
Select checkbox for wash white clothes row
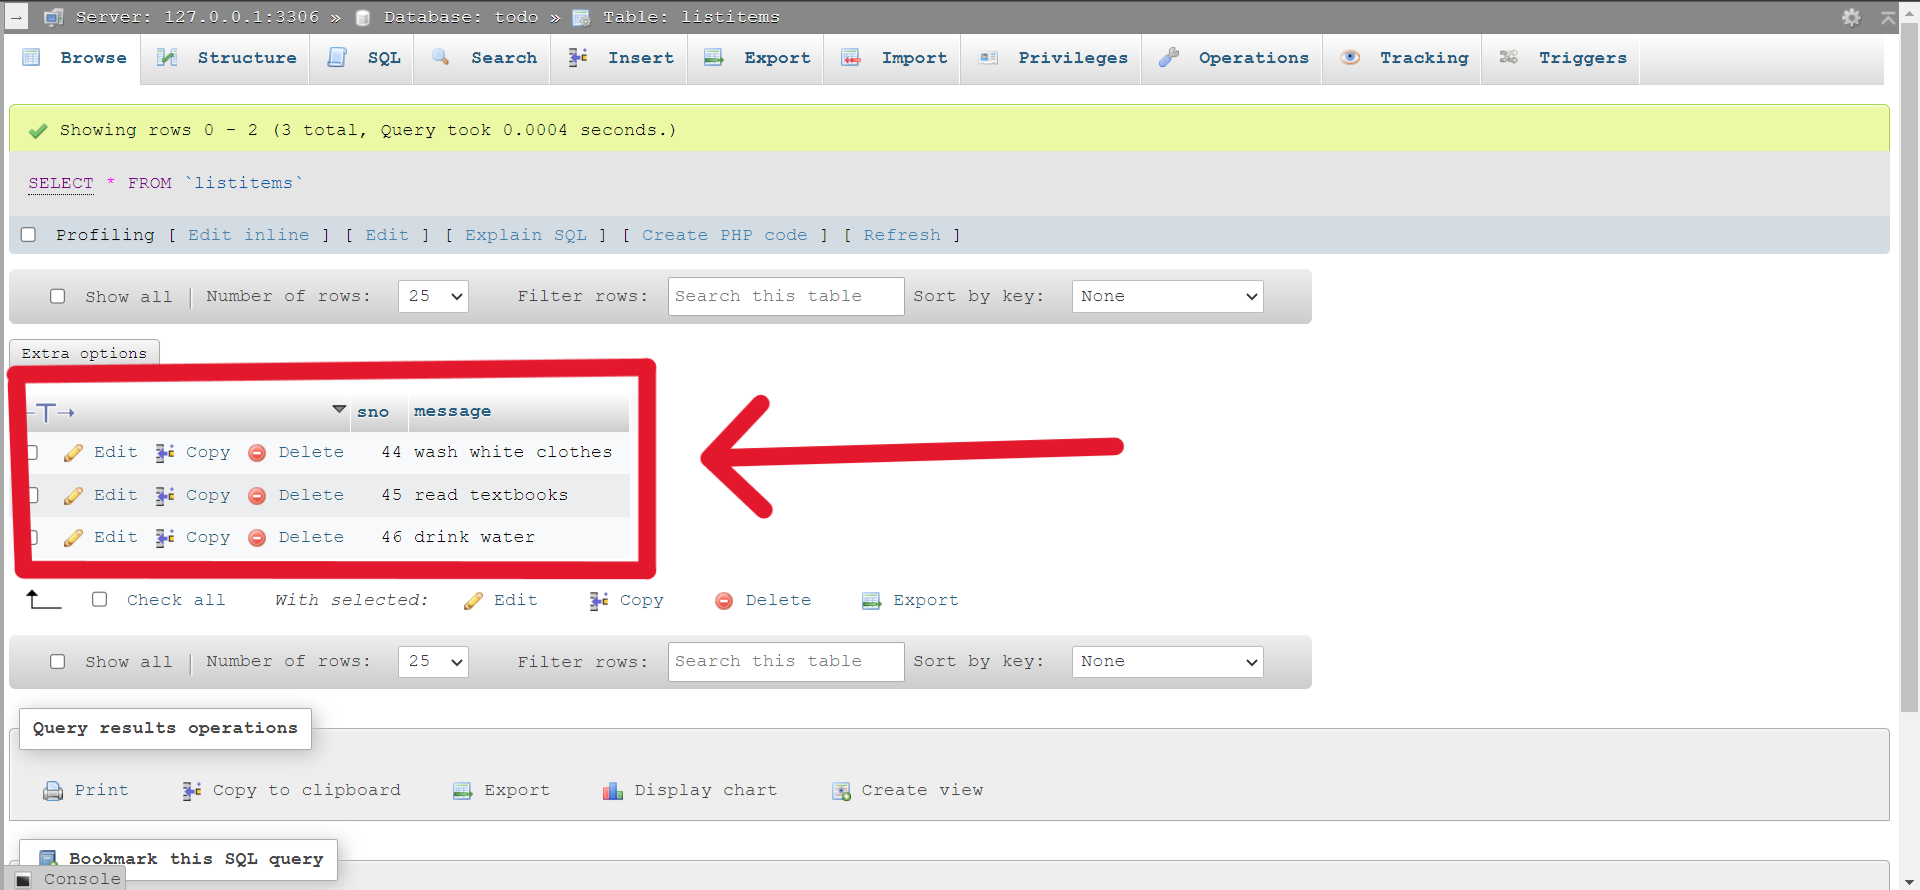(x=32, y=452)
